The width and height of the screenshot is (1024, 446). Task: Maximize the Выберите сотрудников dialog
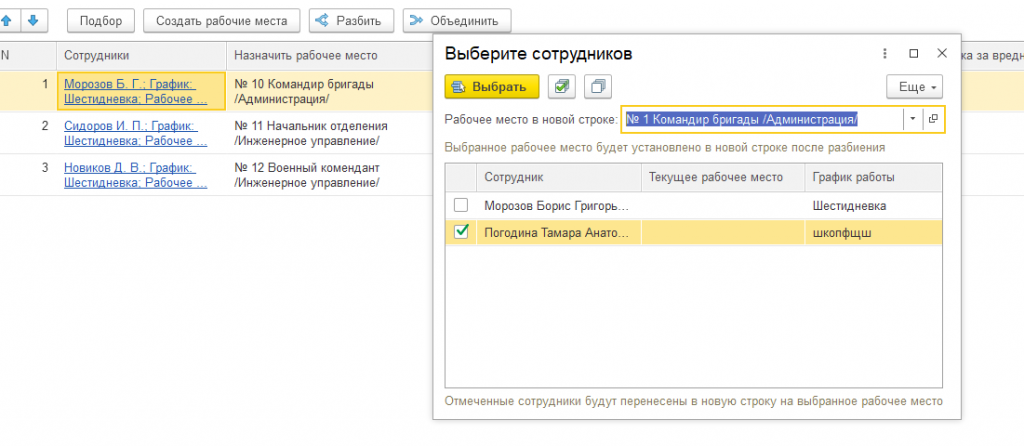click(914, 54)
